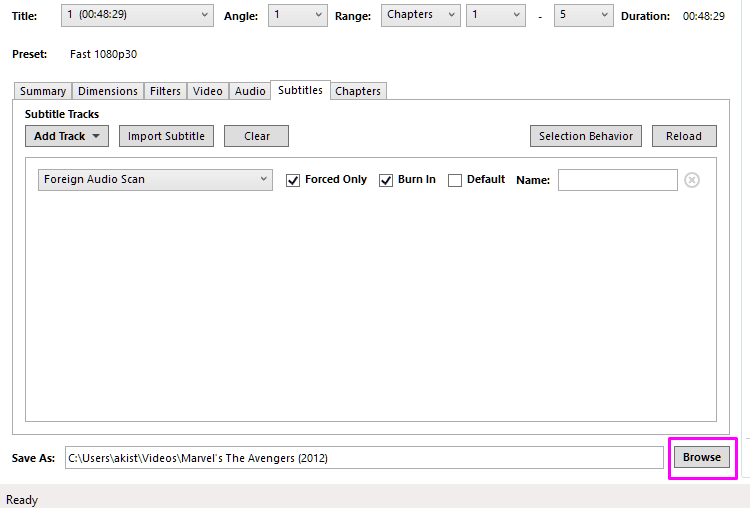The image size is (750, 508).
Task: Click the Duration value 00:48:29
Action: [704, 16]
